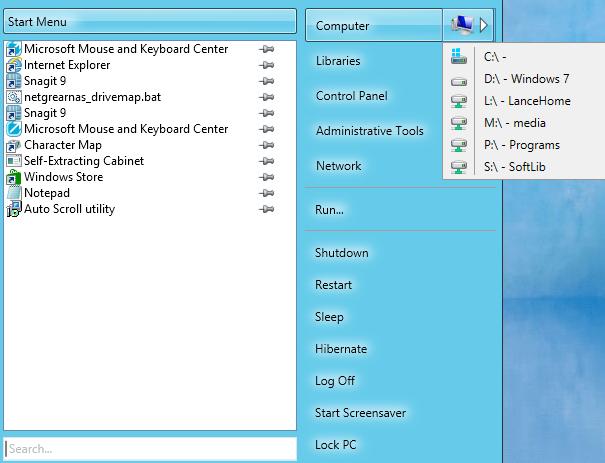This screenshot has width=605, height=463.
Task: Click the Notepad program icon
Action: pyautogui.click(x=14, y=193)
